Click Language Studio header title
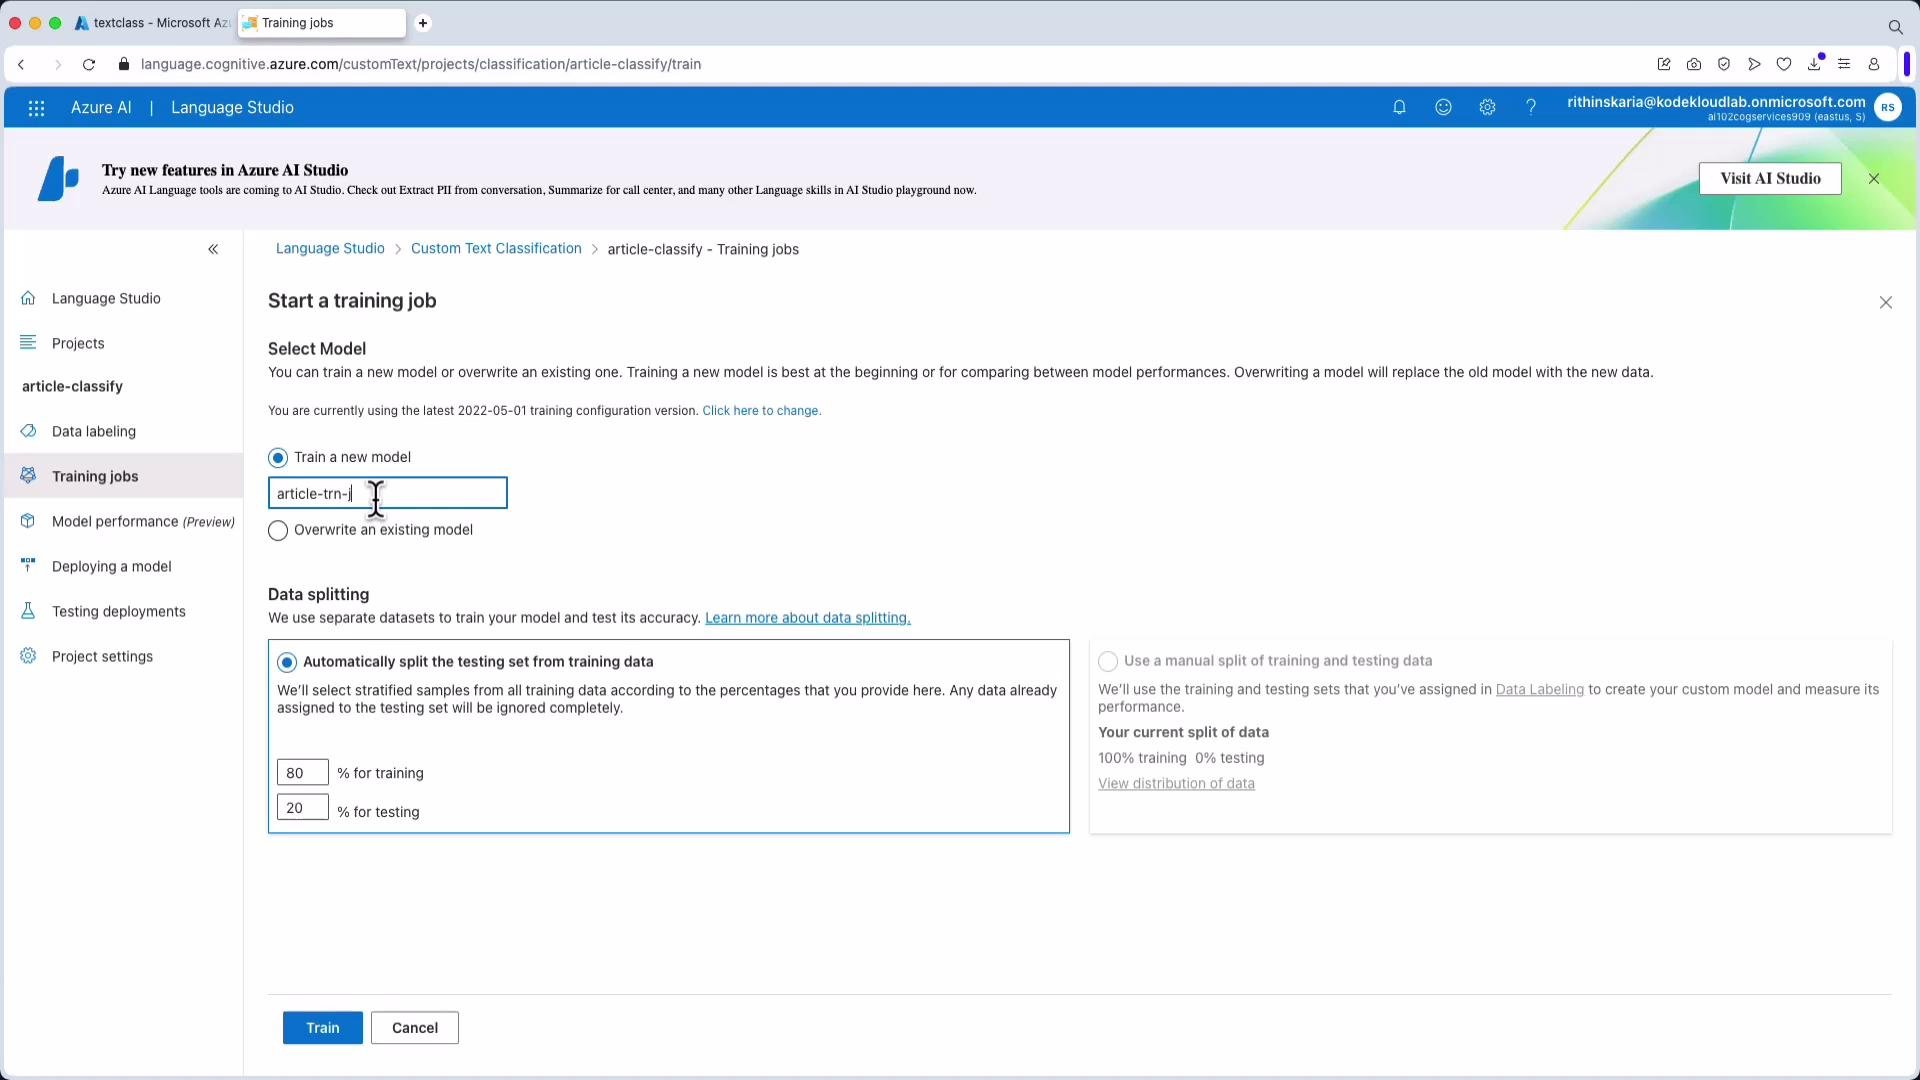 tap(232, 108)
